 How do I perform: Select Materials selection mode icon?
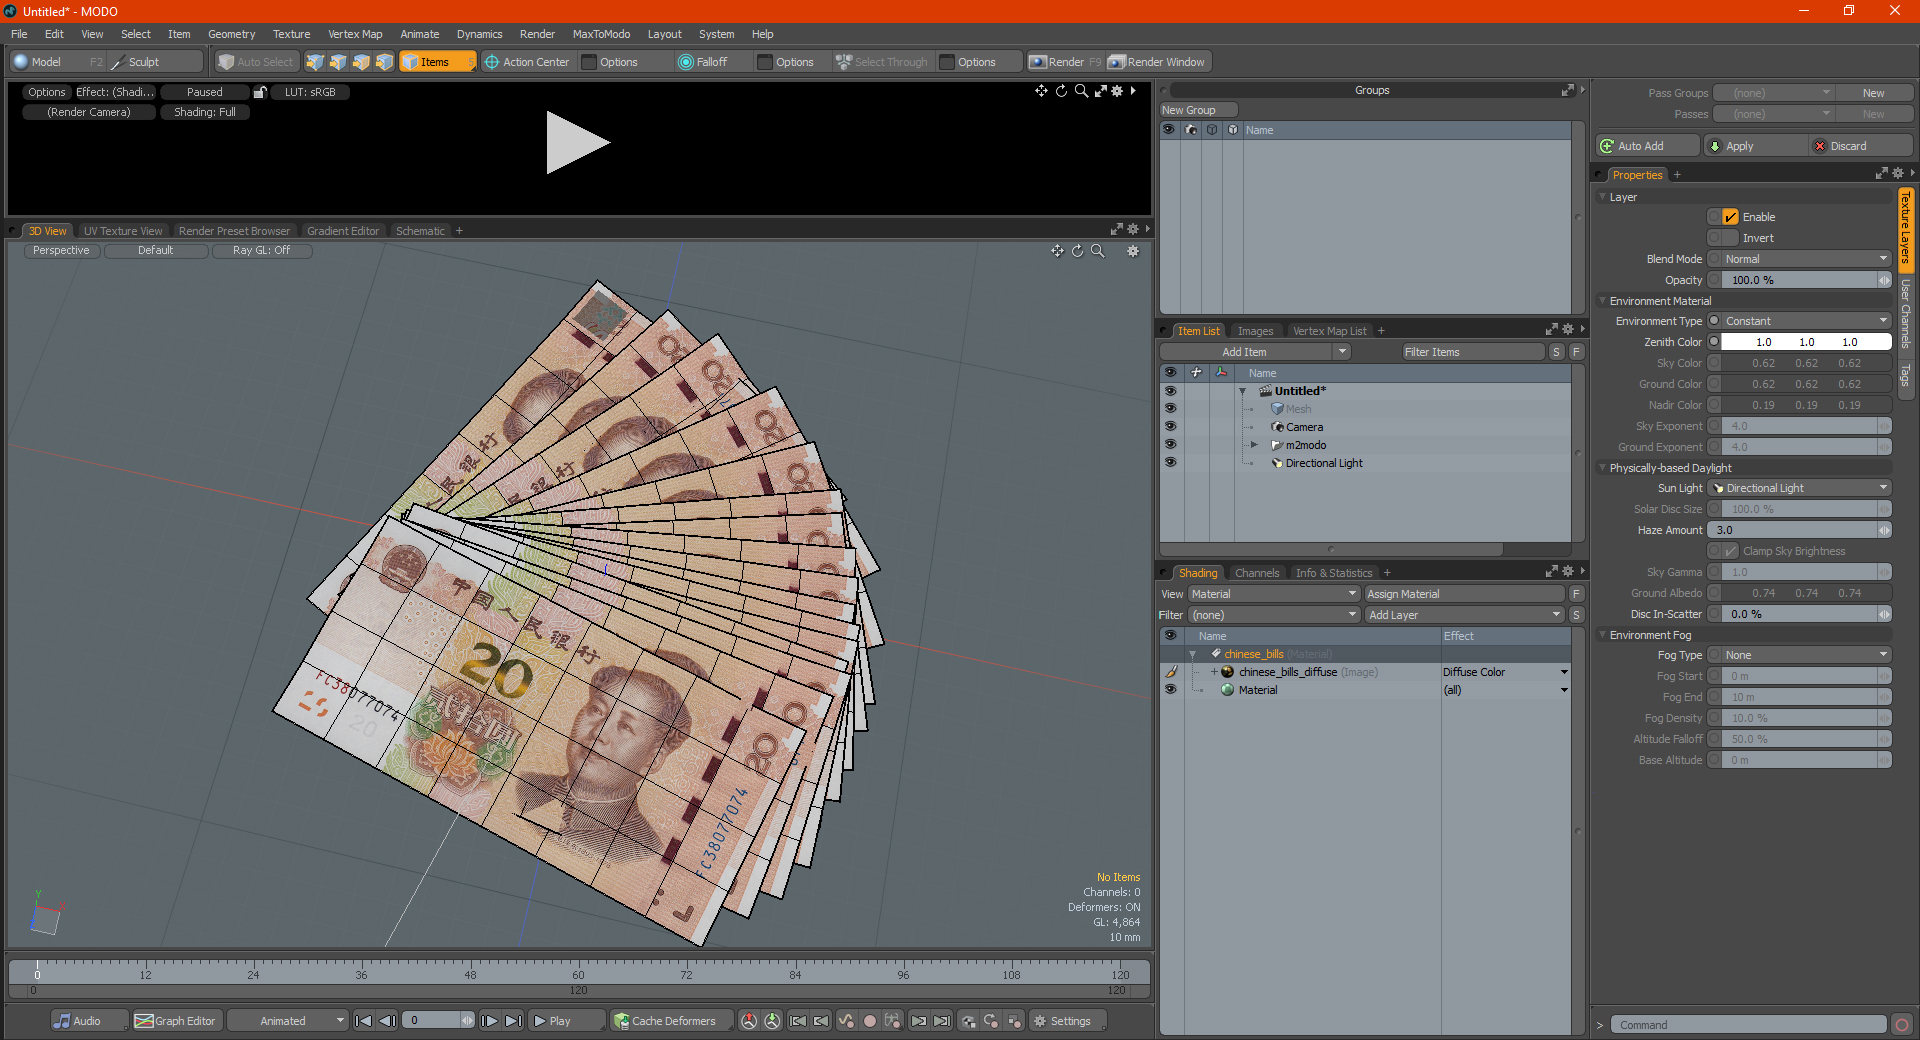point(384,62)
